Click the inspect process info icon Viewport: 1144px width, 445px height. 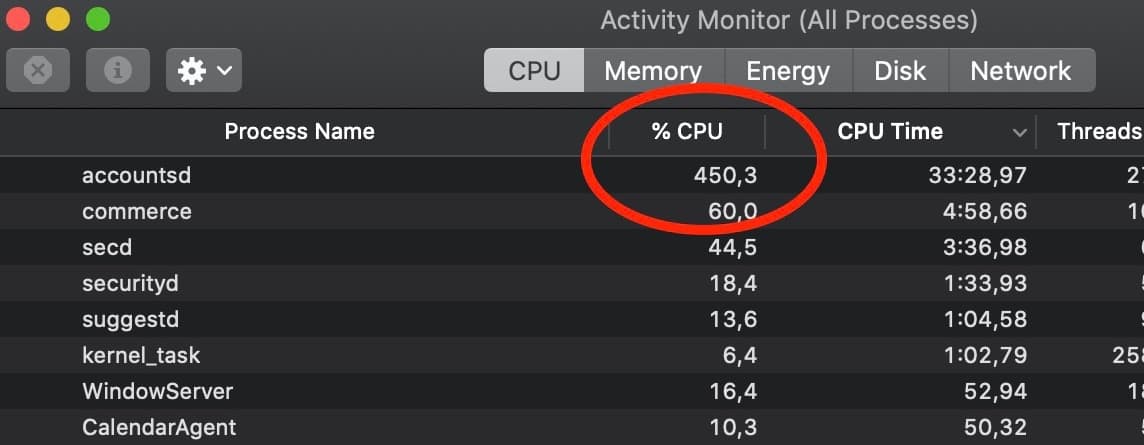(118, 70)
